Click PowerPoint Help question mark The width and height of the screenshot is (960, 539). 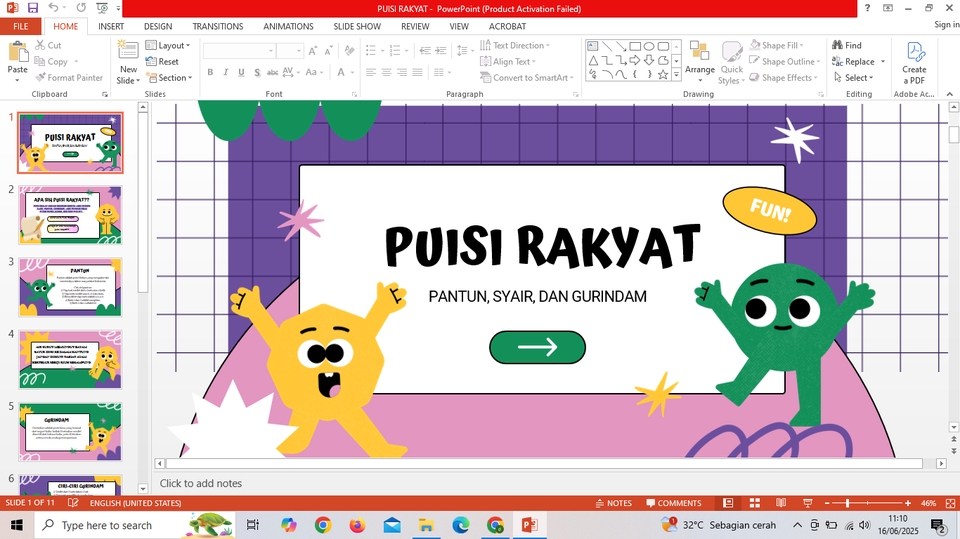(867, 8)
